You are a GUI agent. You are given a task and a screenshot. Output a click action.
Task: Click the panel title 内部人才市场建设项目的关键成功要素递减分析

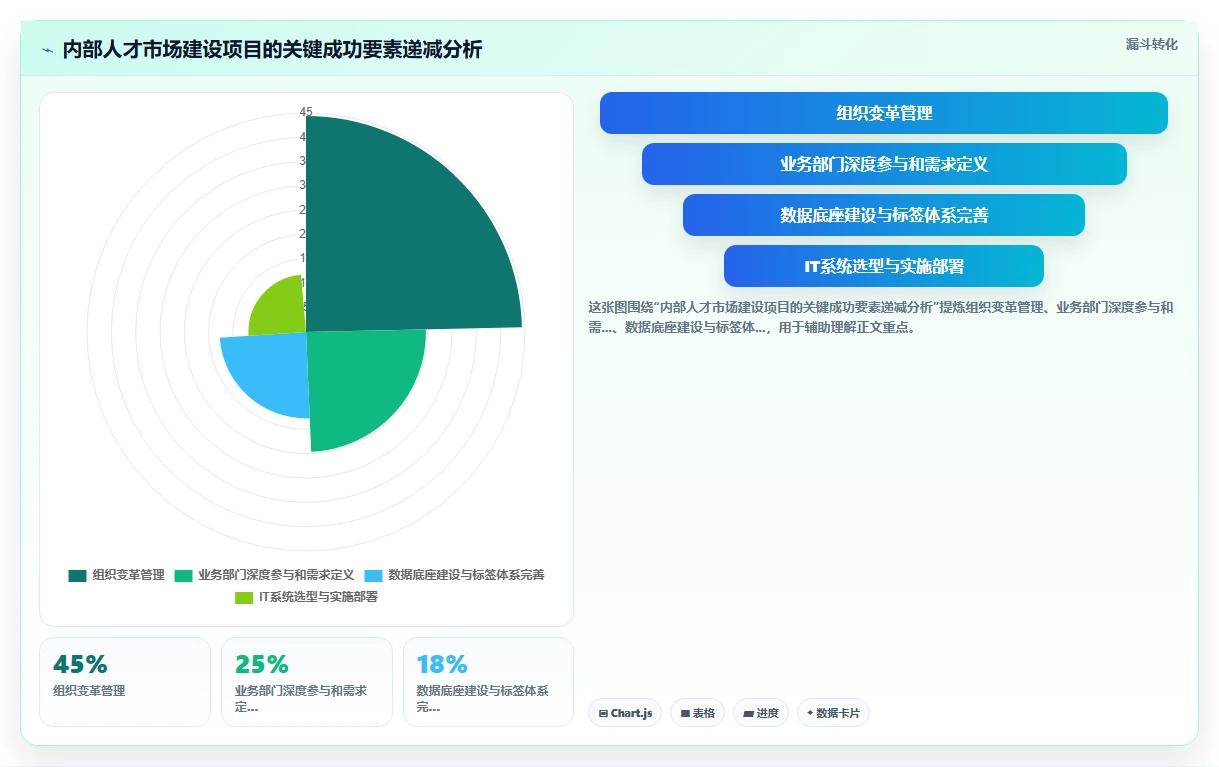pyautogui.click(x=272, y=50)
